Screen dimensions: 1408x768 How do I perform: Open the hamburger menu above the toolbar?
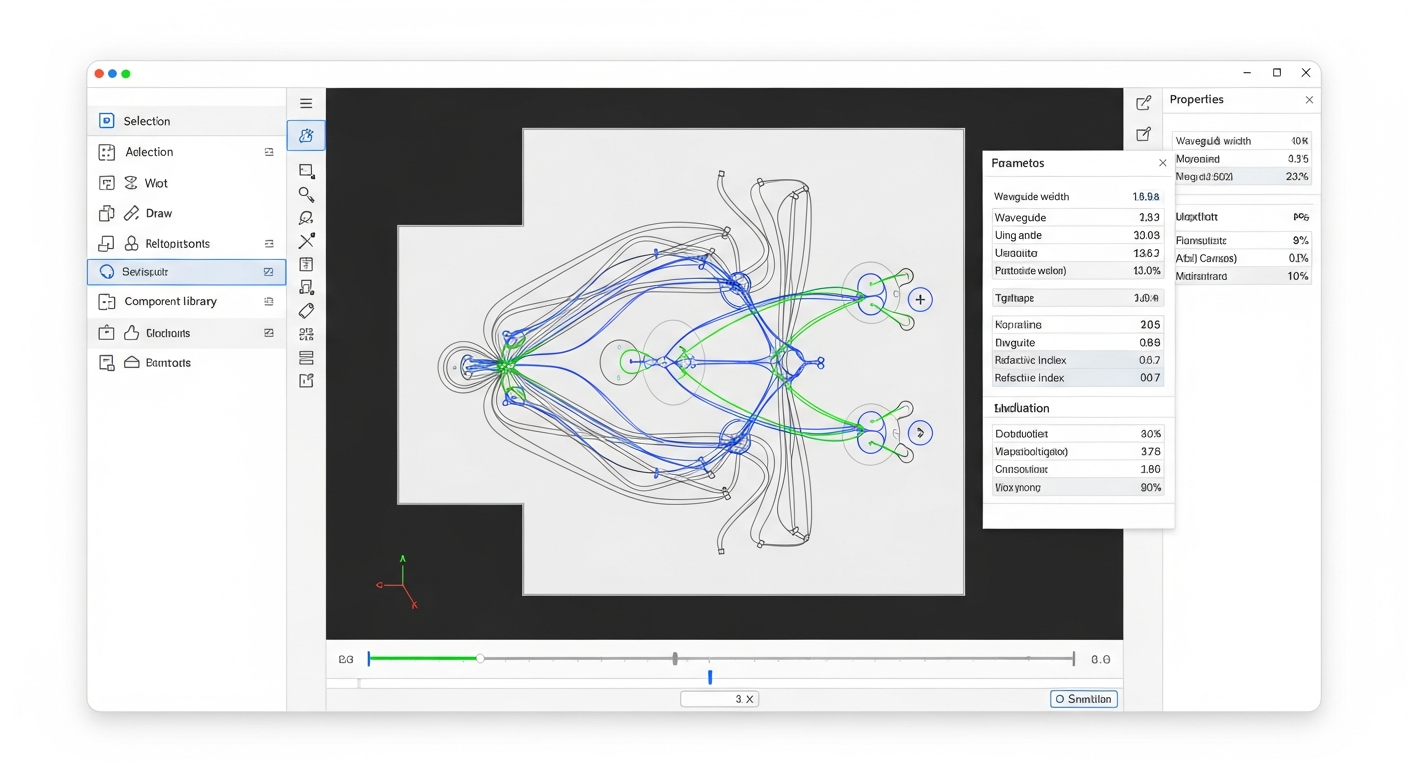pyautogui.click(x=306, y=103)
